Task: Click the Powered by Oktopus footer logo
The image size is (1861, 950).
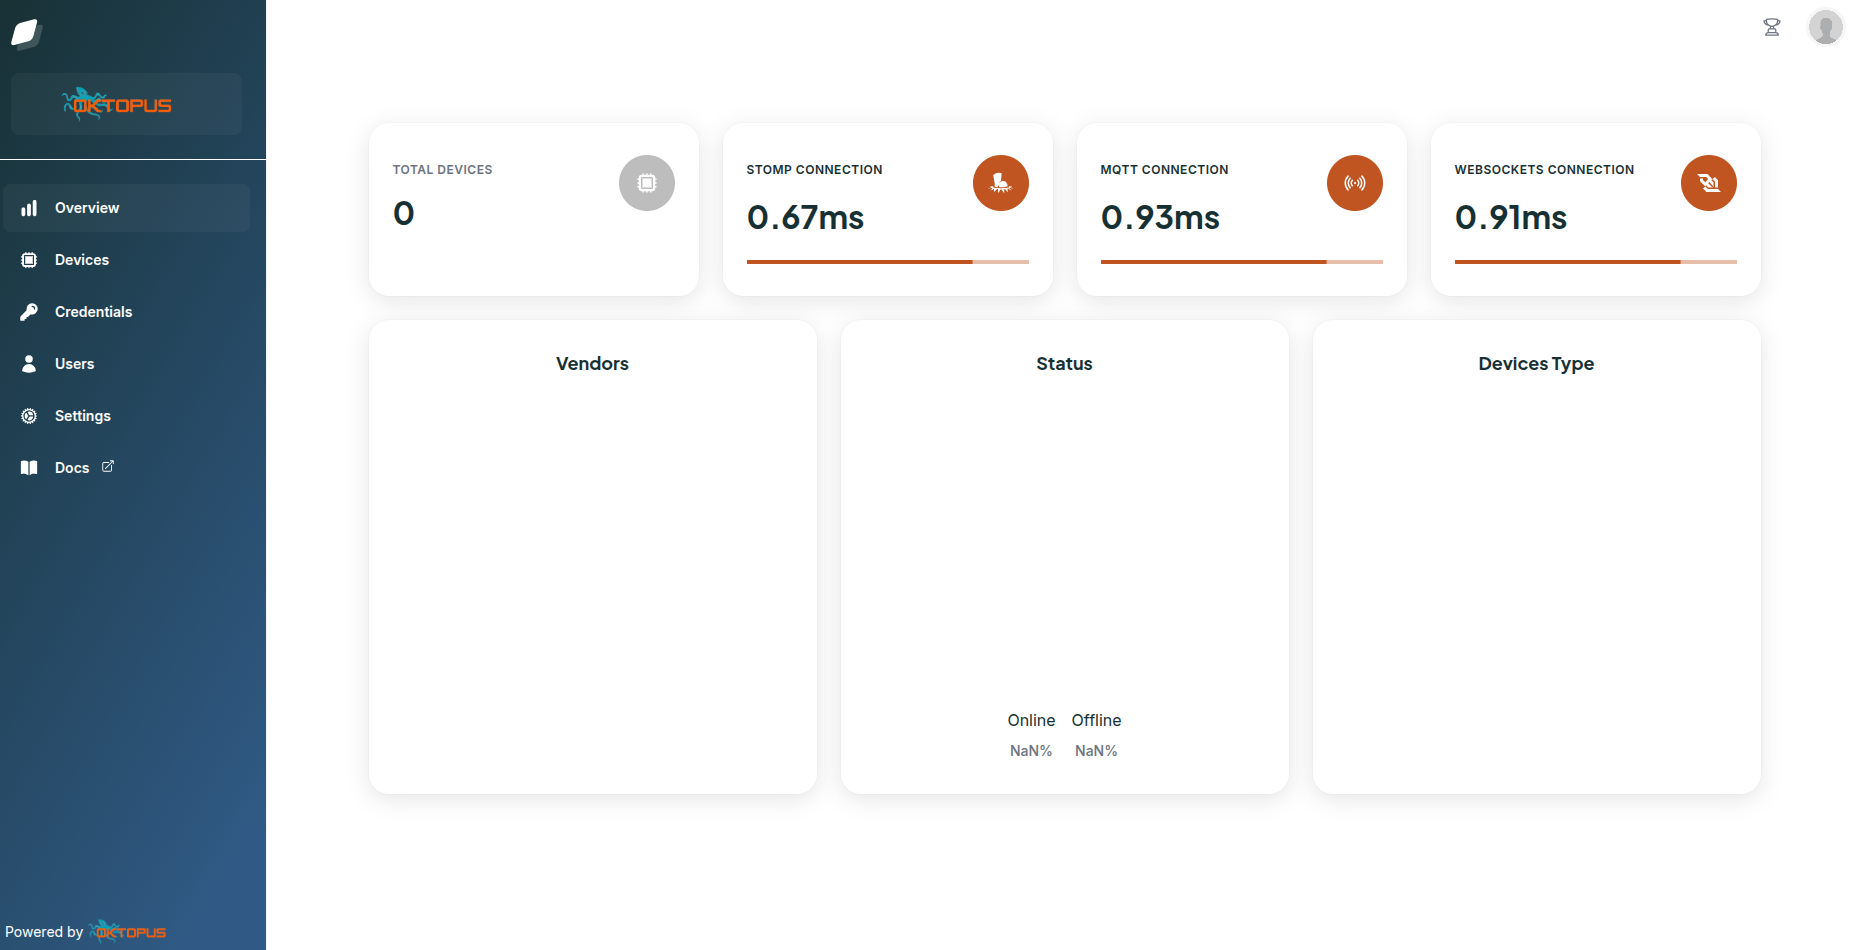Action: pyautogui.click(x=128, y=932)
